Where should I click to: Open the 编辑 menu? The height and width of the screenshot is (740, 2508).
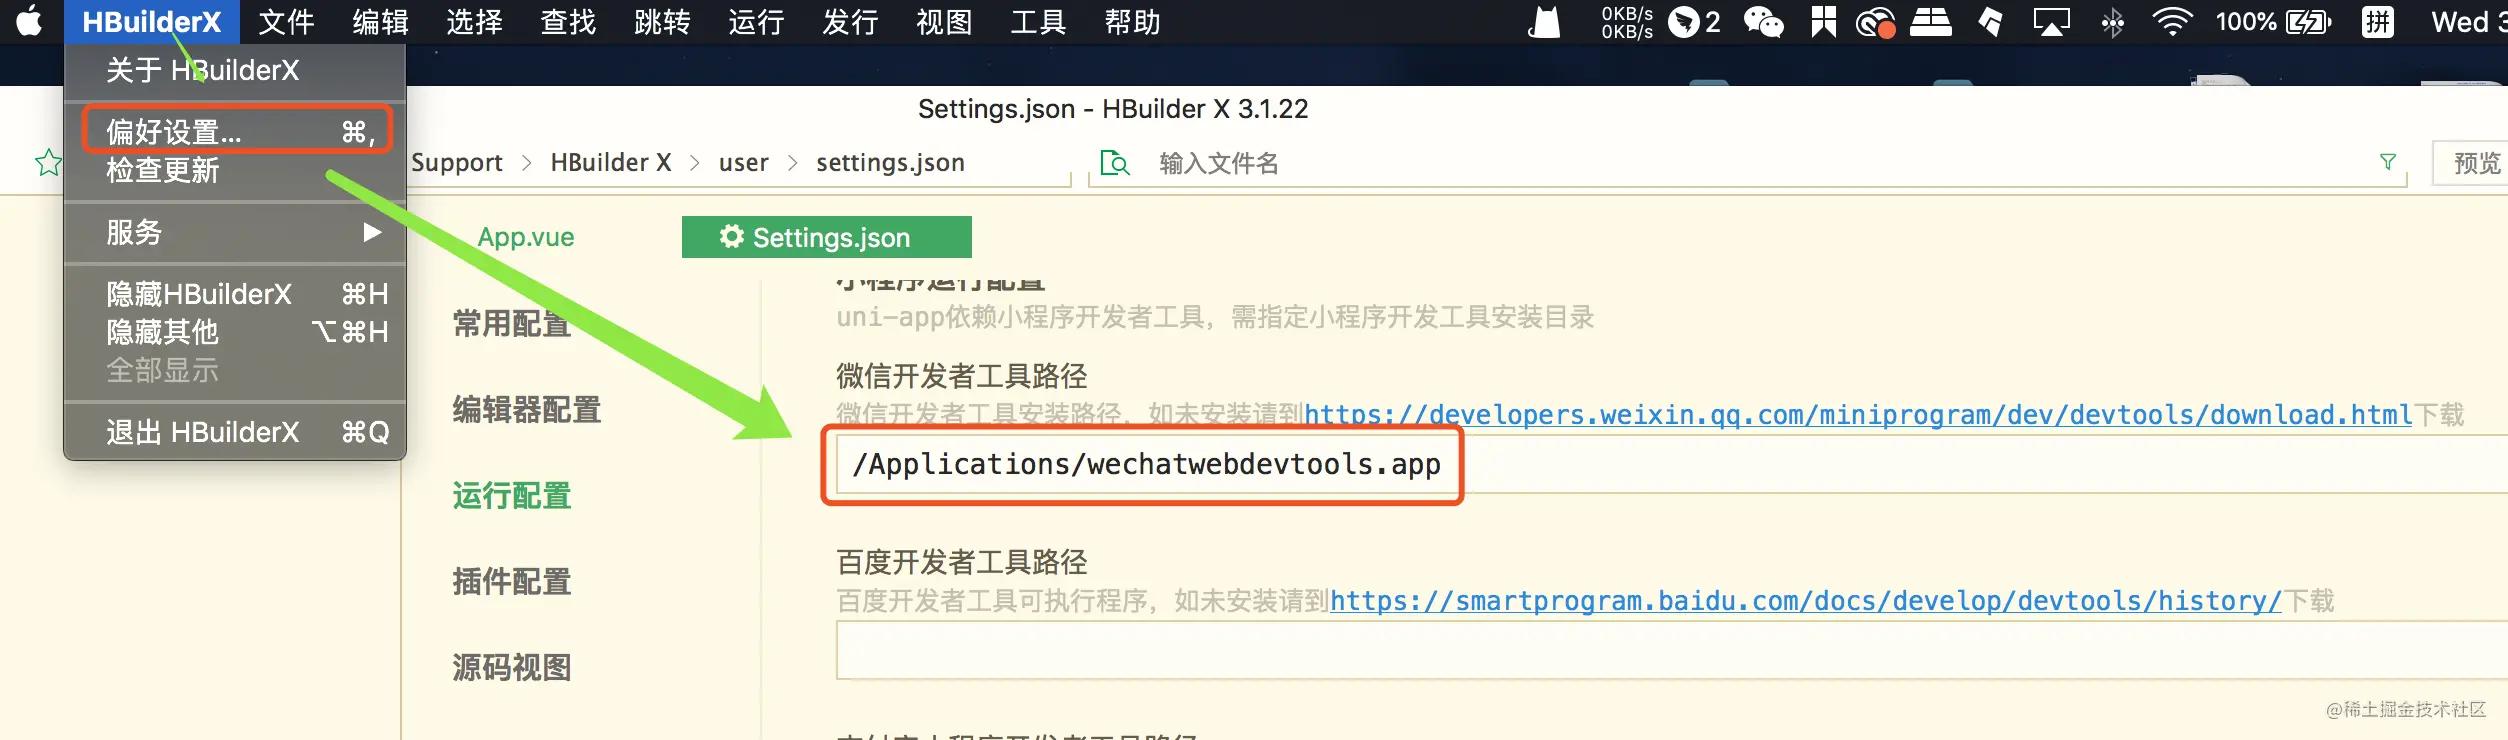[x=380, y=22]
